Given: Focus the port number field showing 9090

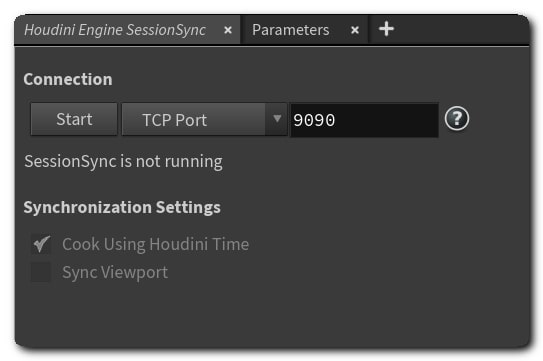Looking at the screenshot, I should coord(364,120).
